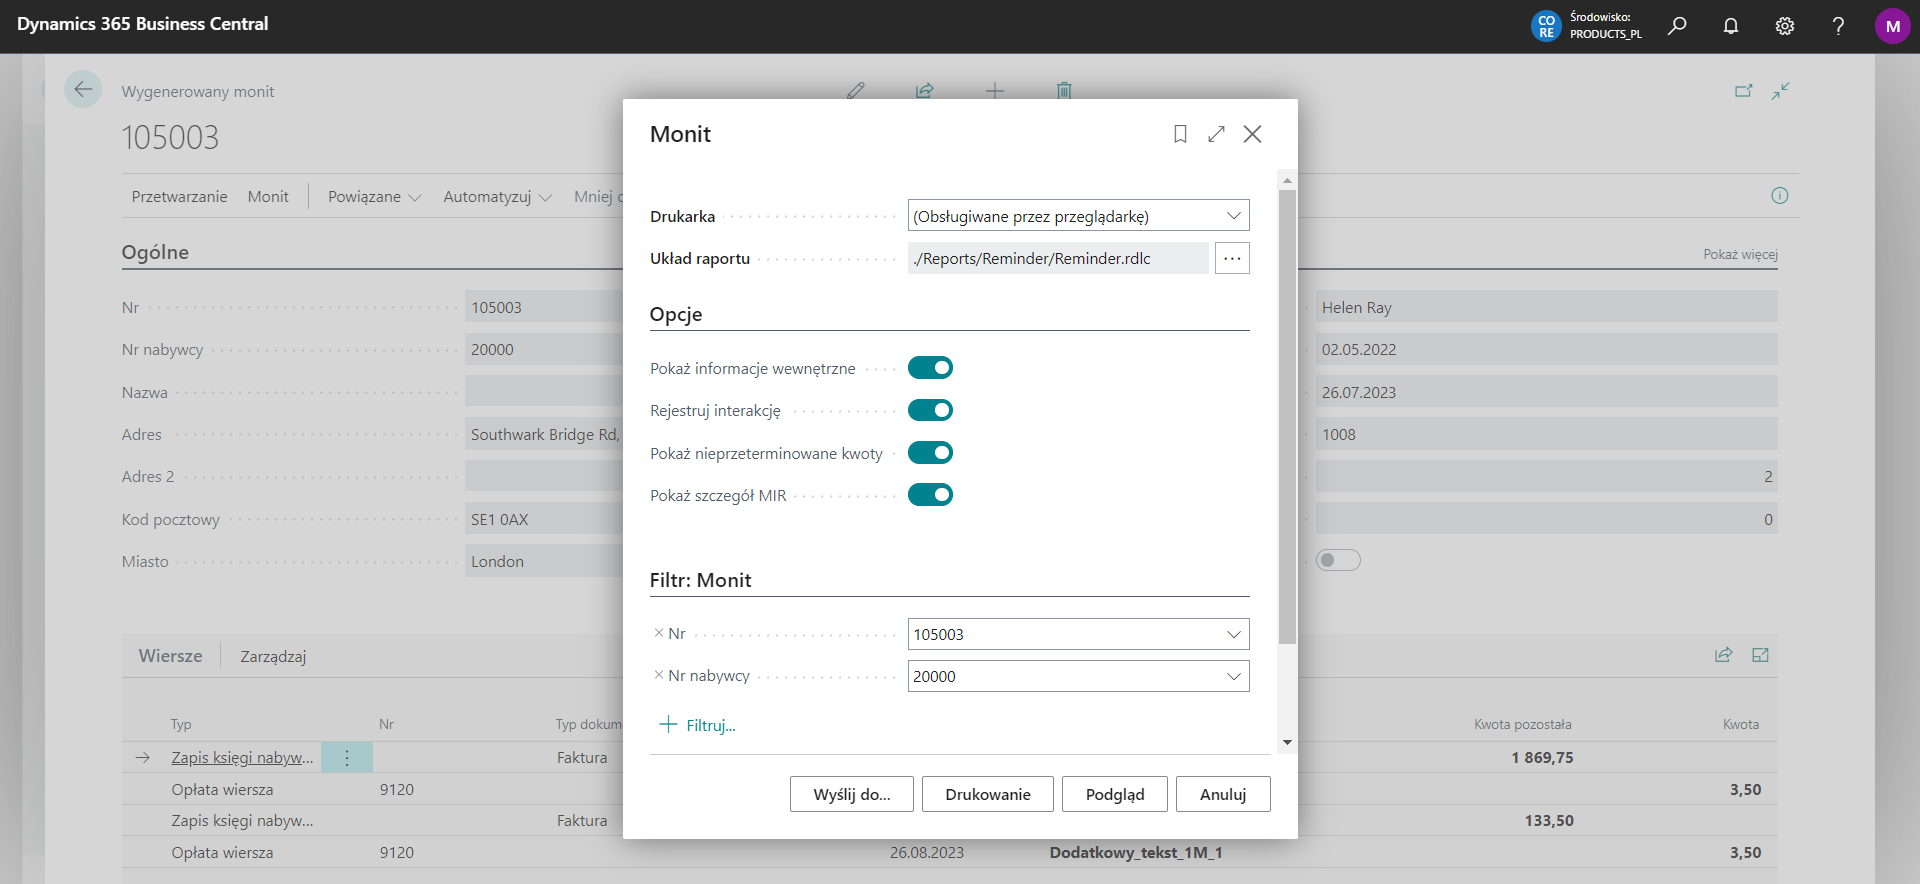This screenshot has height=884, width=1920.
Task: Toggle Pokaż nieprzeterminowane kwoty switch
Action: pyautogui.click(x=930, y=453)
